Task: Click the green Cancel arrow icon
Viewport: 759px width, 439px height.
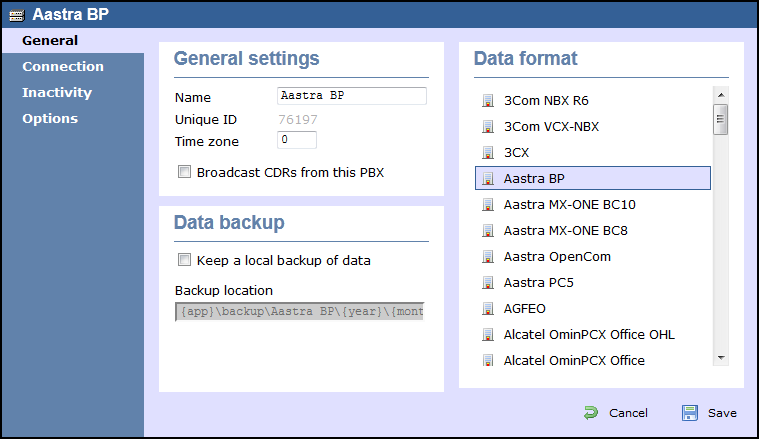Action: pyautogui.click(x=591, y=413)
